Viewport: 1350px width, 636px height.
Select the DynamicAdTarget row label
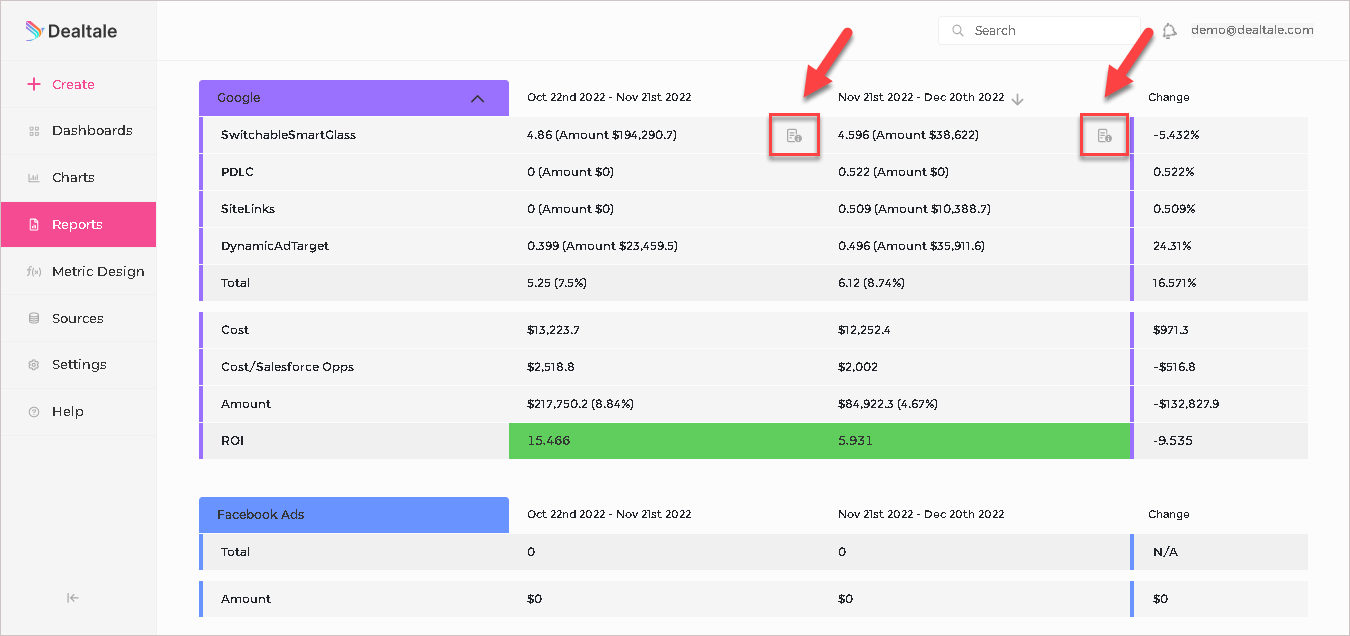(275, 246)
